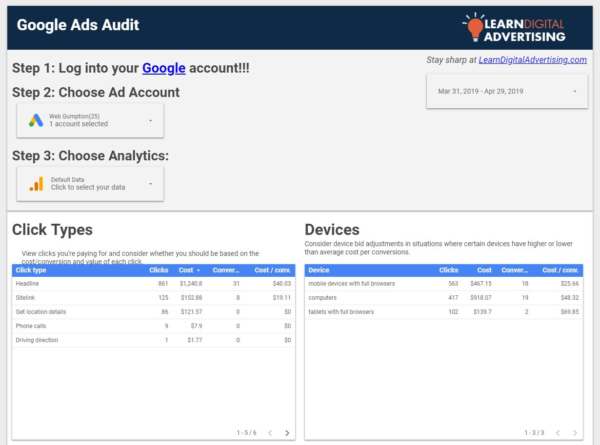Expand the date range dropdown arrow

tap(574, 91)
